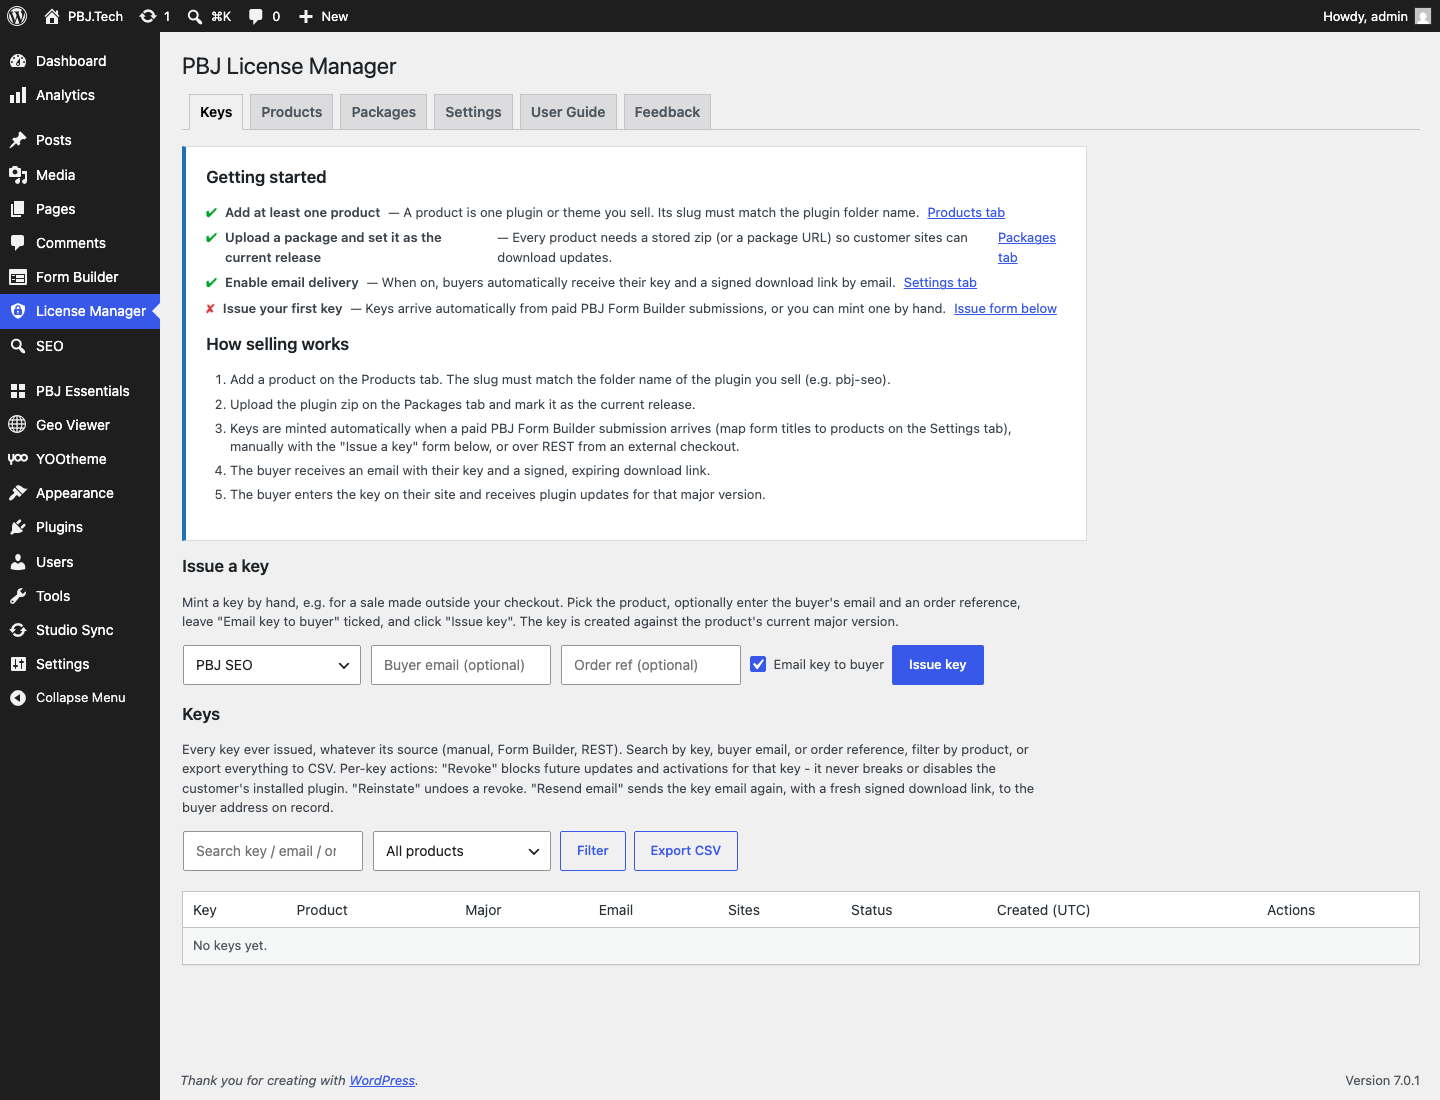This screenshot has height=1100, width=1440.
Task: Click the Tools wrench icon
Action: tap(18, 596)
